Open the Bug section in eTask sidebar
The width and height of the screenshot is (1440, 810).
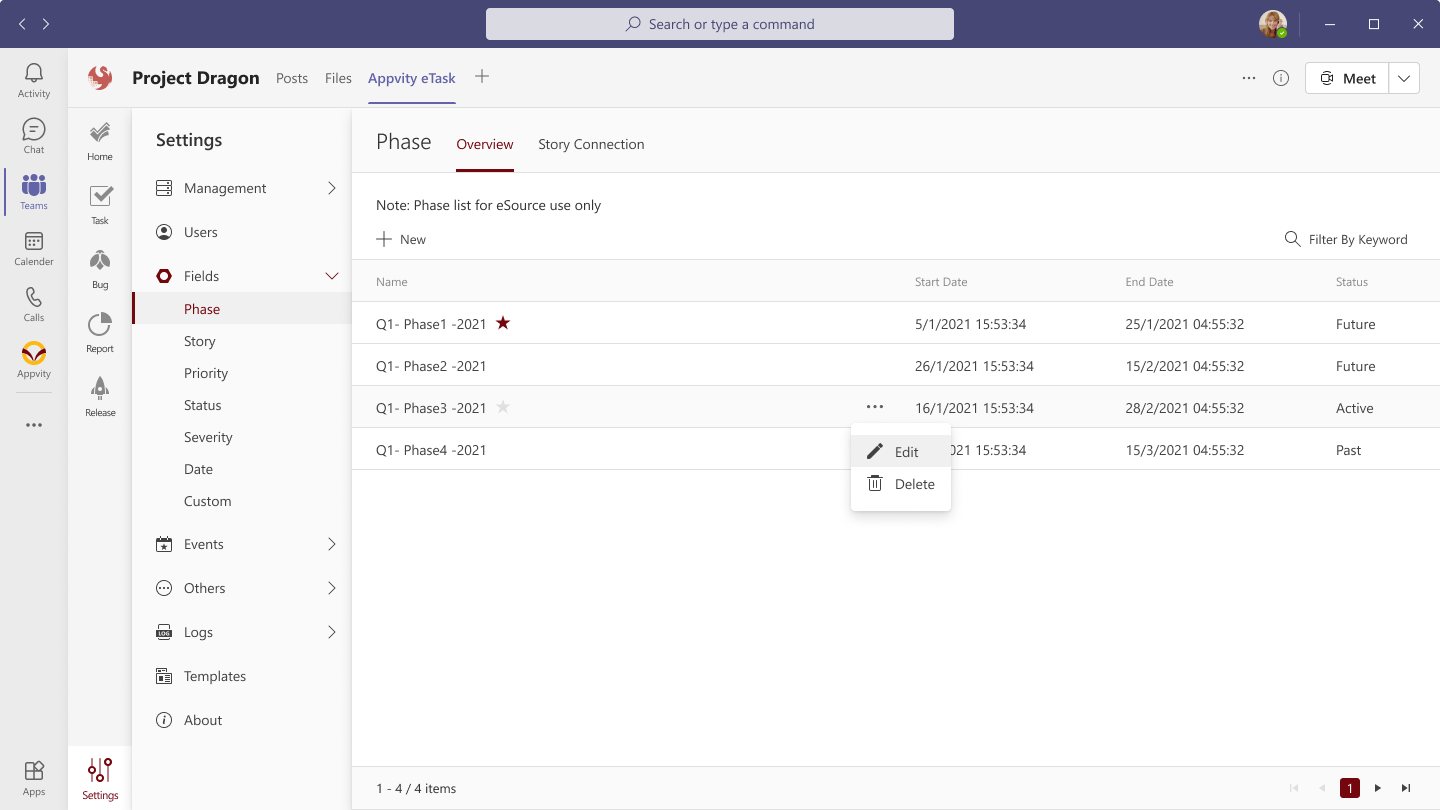click(x=100, y=269)
